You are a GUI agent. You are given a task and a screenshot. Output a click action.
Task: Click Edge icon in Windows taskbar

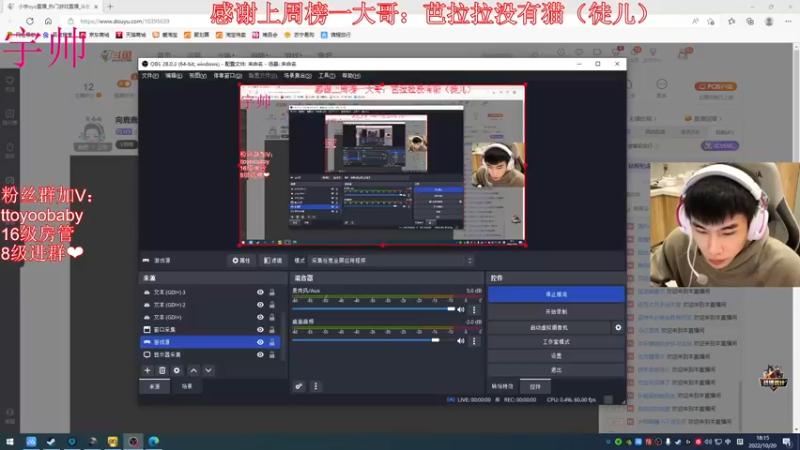point(154,441)
